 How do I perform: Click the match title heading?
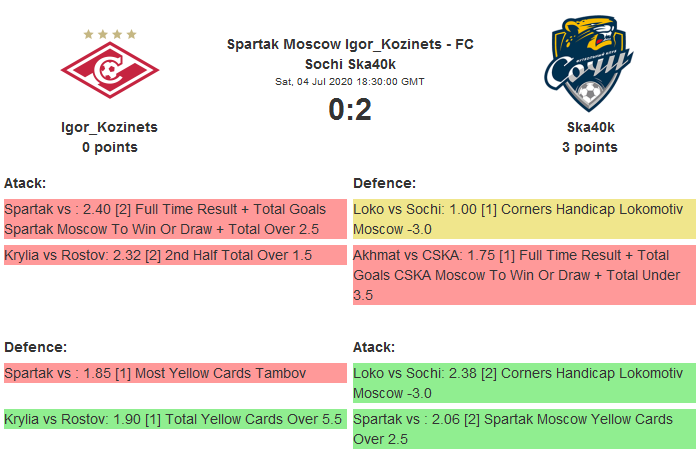(x=350, y=54)
